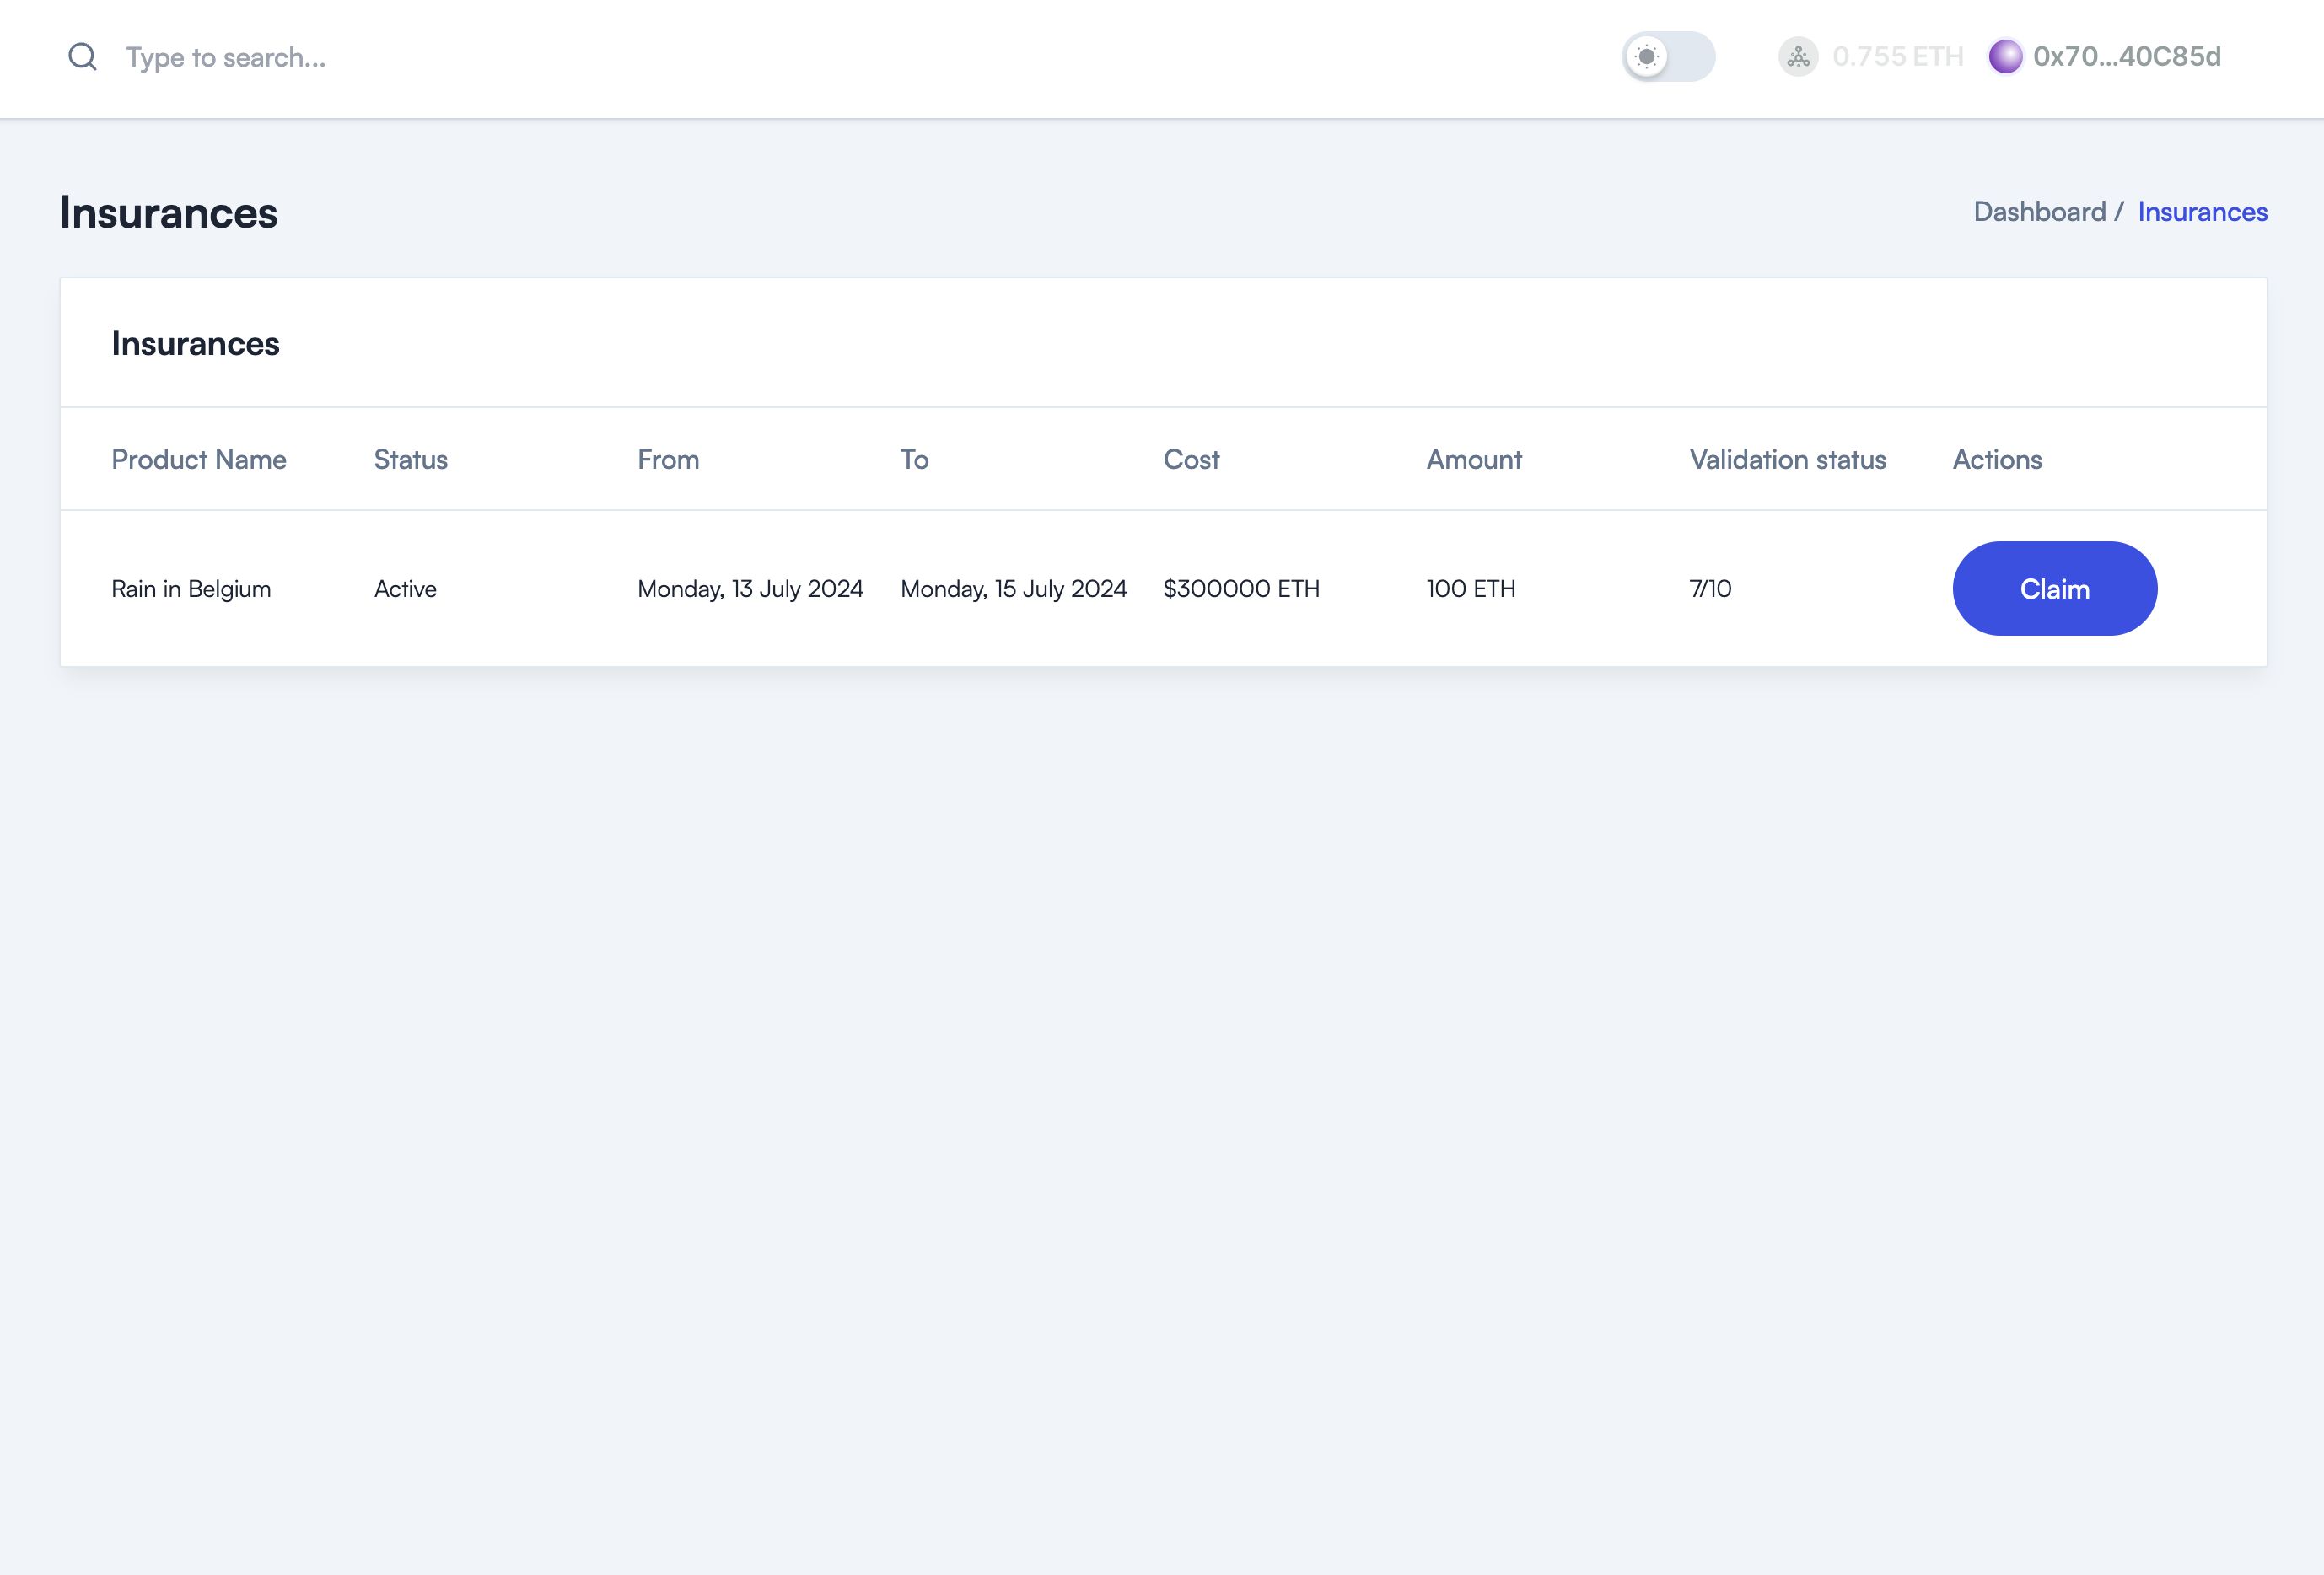Click the Validation status column header
Viewport: 2324px width, 1575px height.
point(1788,460)
